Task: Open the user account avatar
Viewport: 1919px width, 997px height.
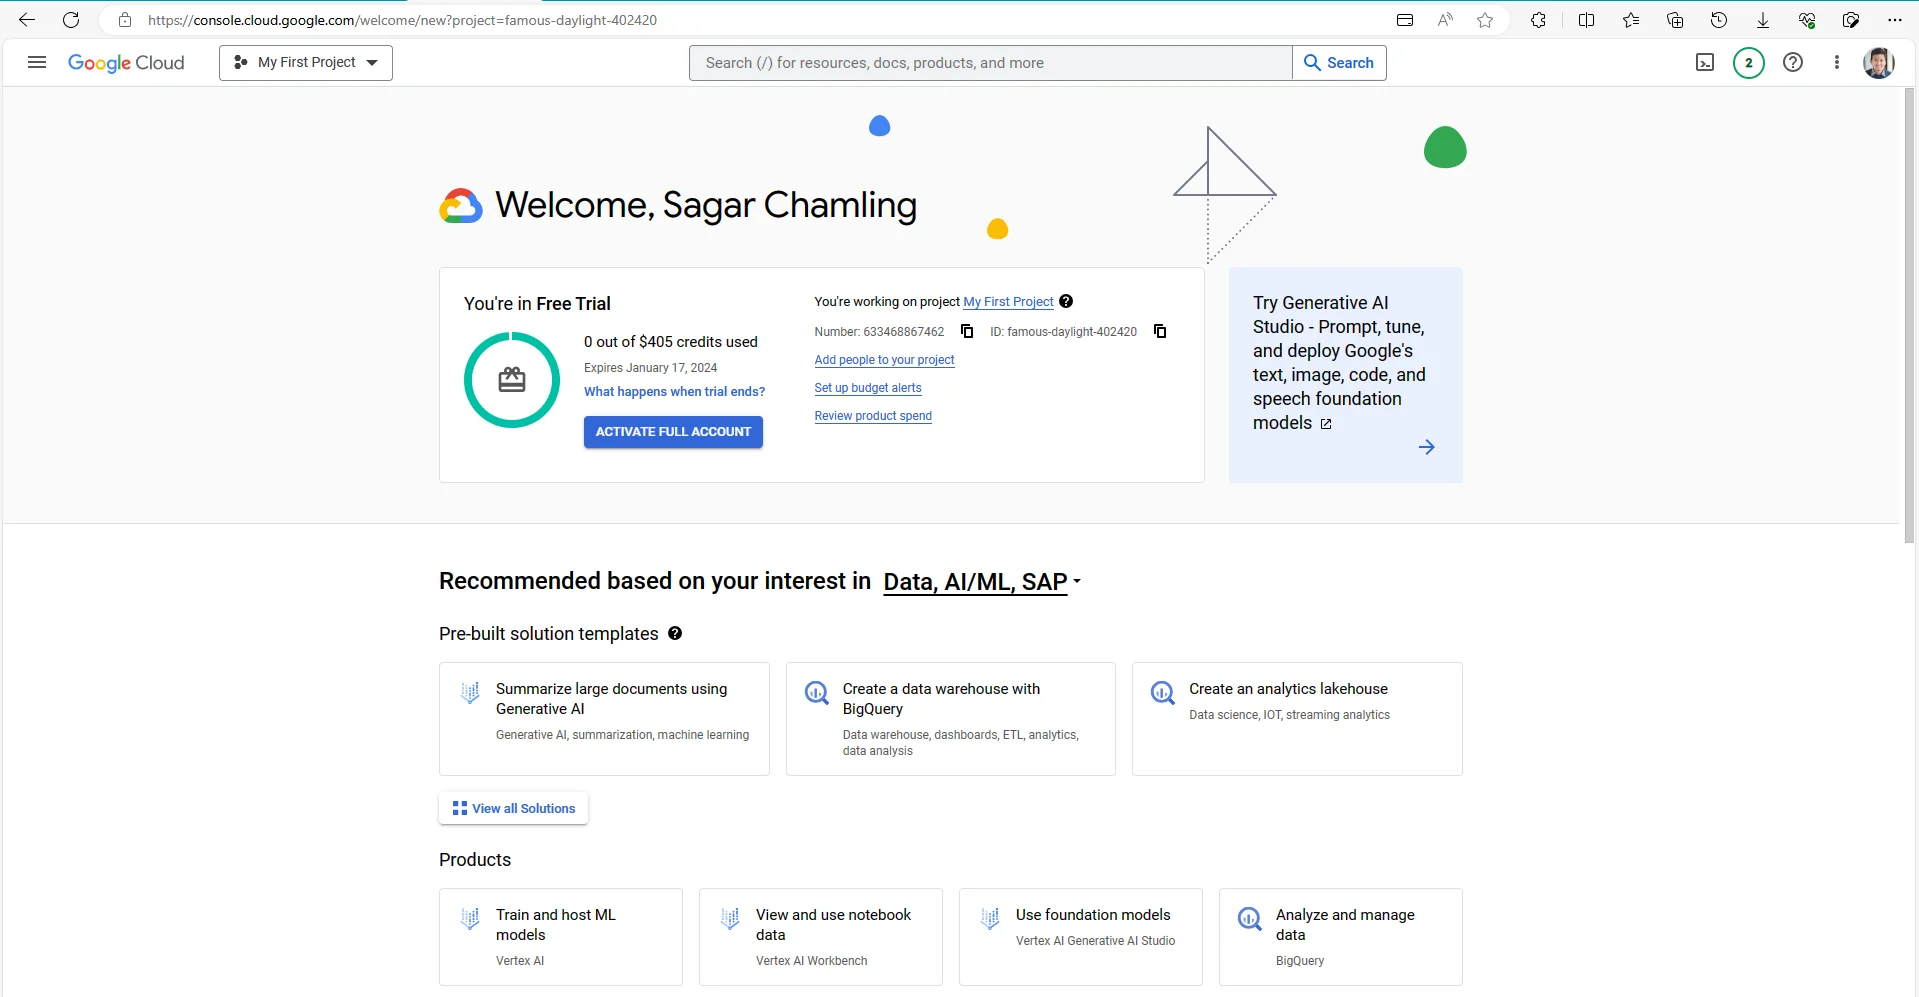Action: pyautogui.click(x=1879, y=63)
